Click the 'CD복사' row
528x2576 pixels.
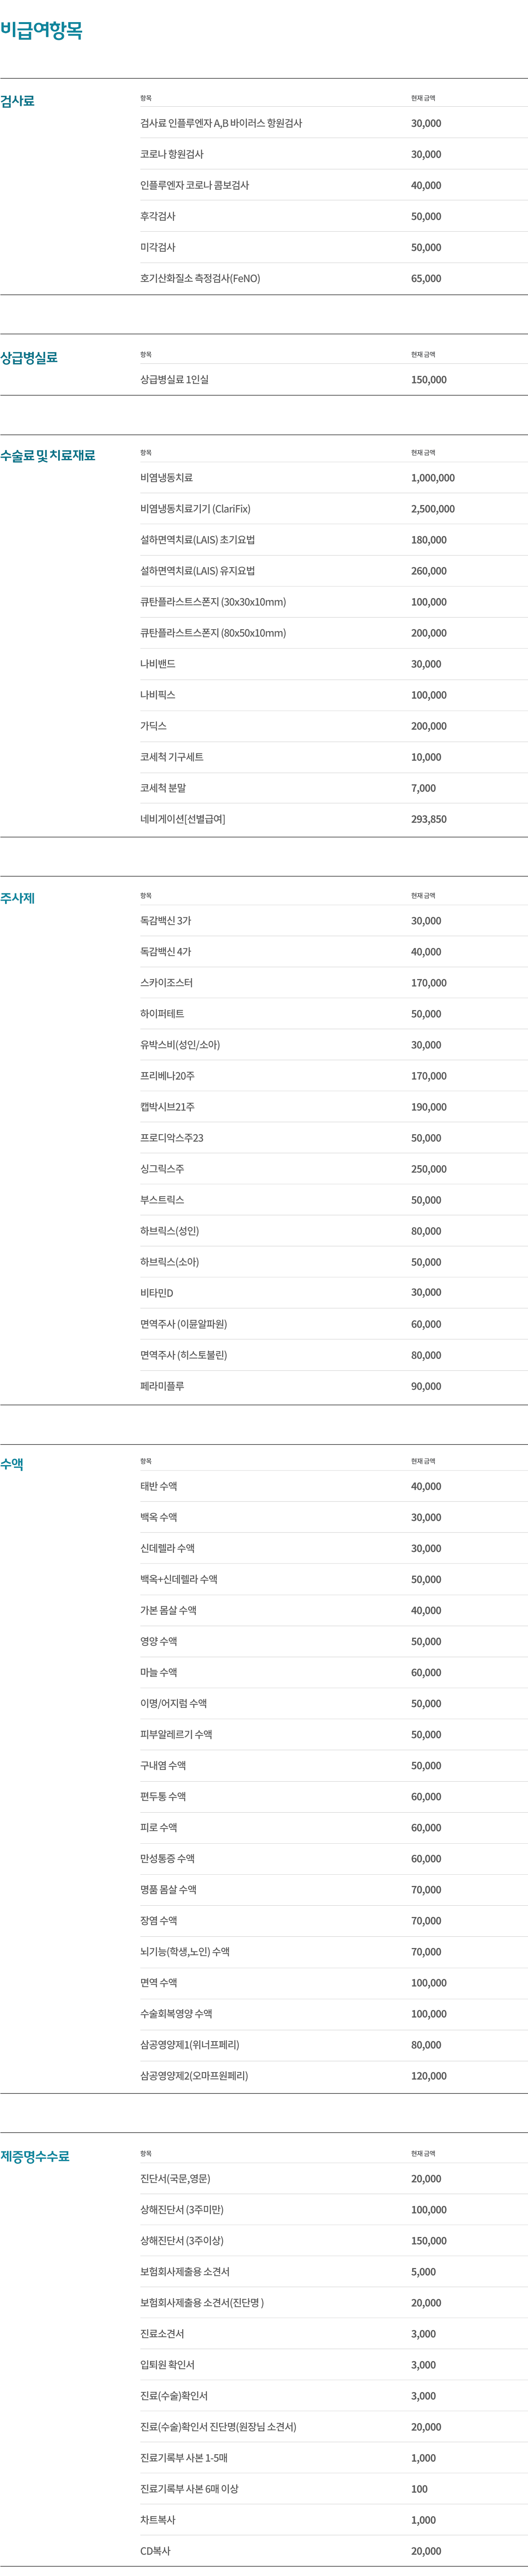(156, 2551)
